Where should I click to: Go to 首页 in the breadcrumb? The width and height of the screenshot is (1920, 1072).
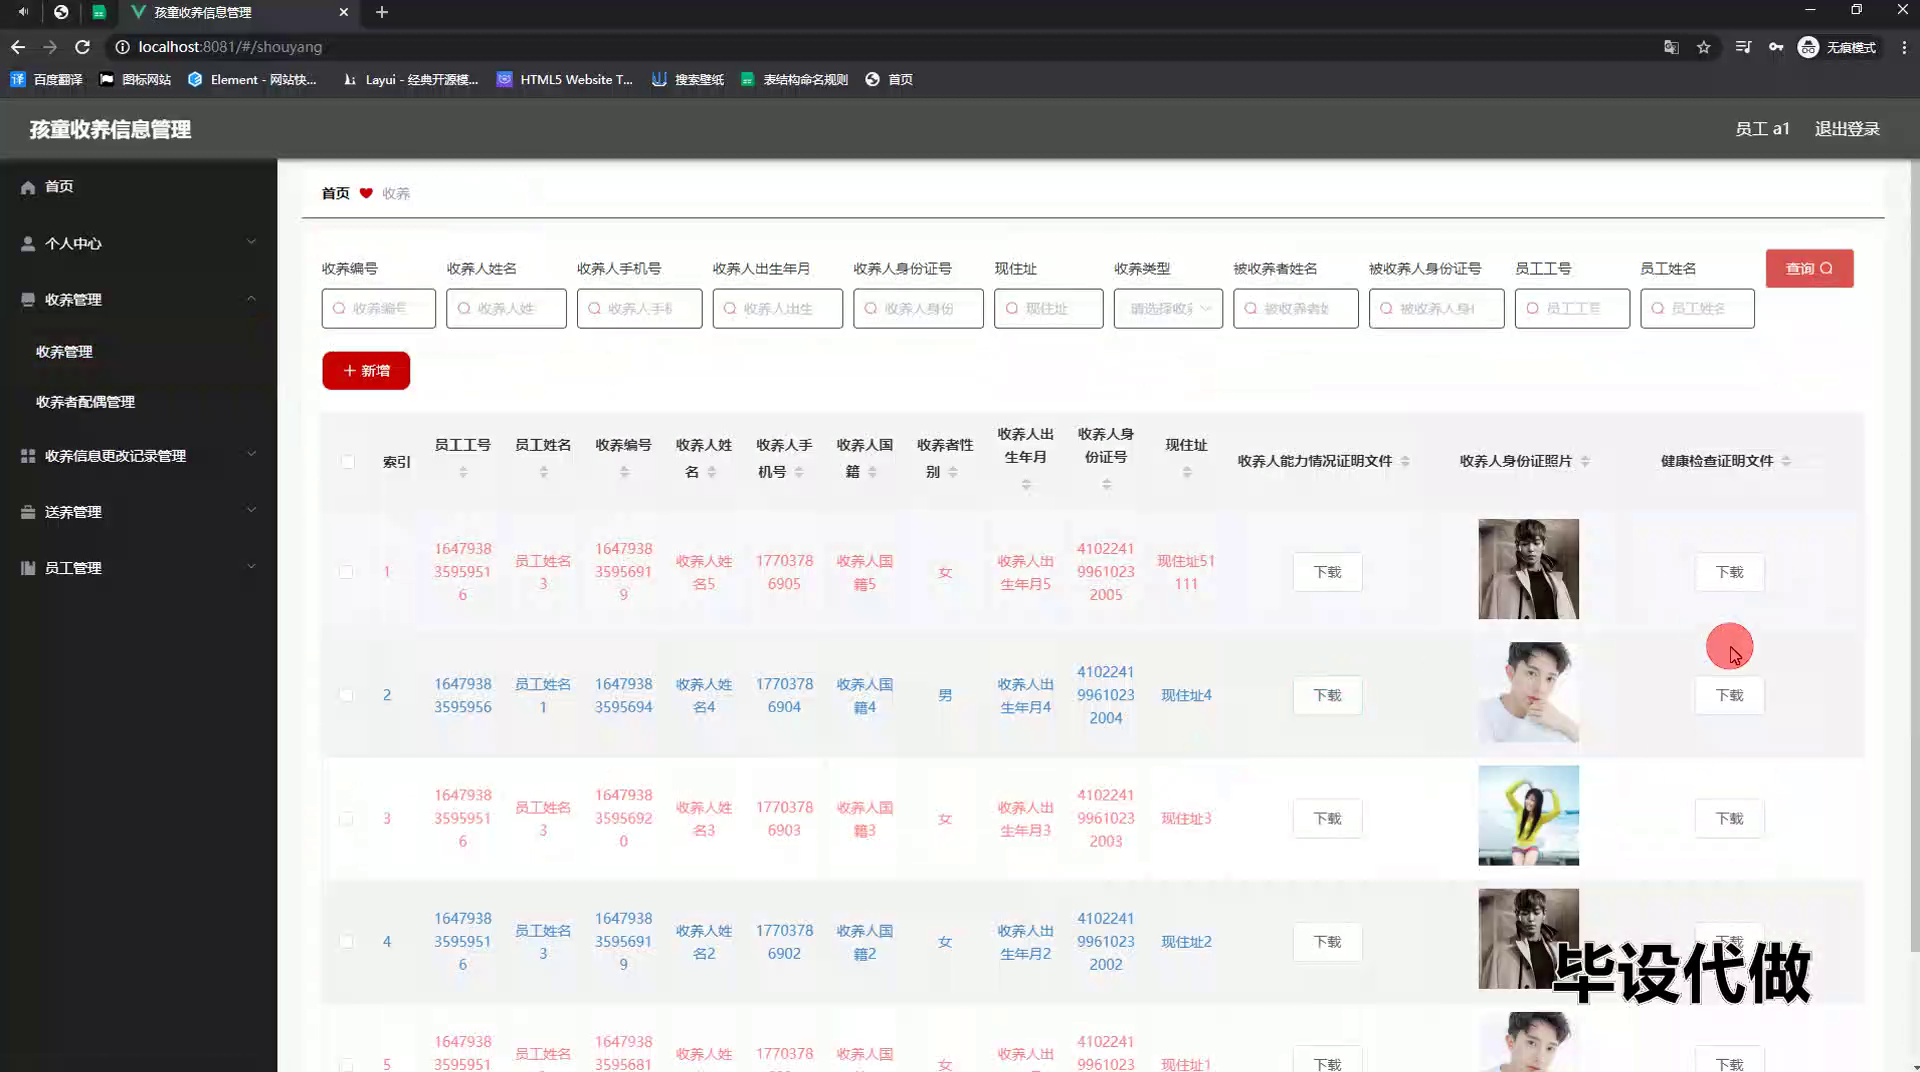[335, 193]
